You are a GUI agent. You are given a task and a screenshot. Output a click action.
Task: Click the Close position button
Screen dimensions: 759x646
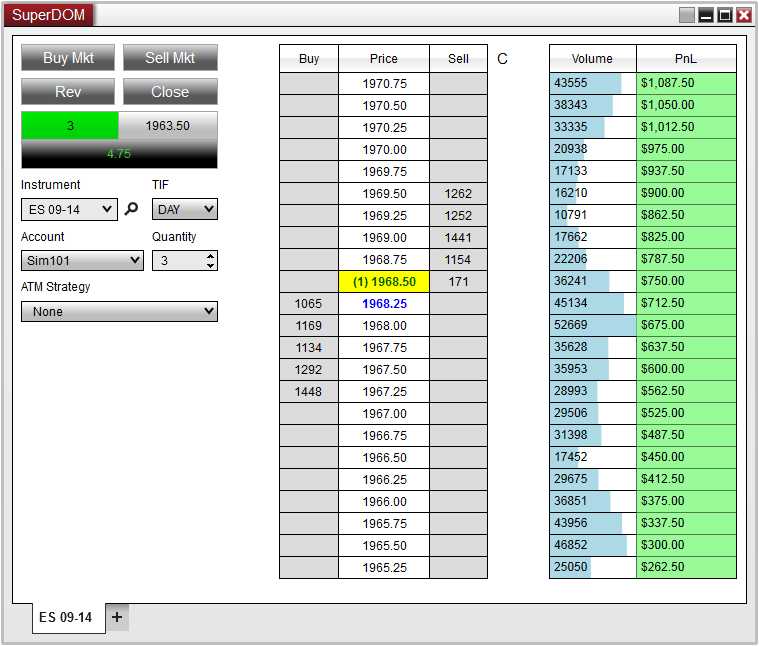point(170,92)
